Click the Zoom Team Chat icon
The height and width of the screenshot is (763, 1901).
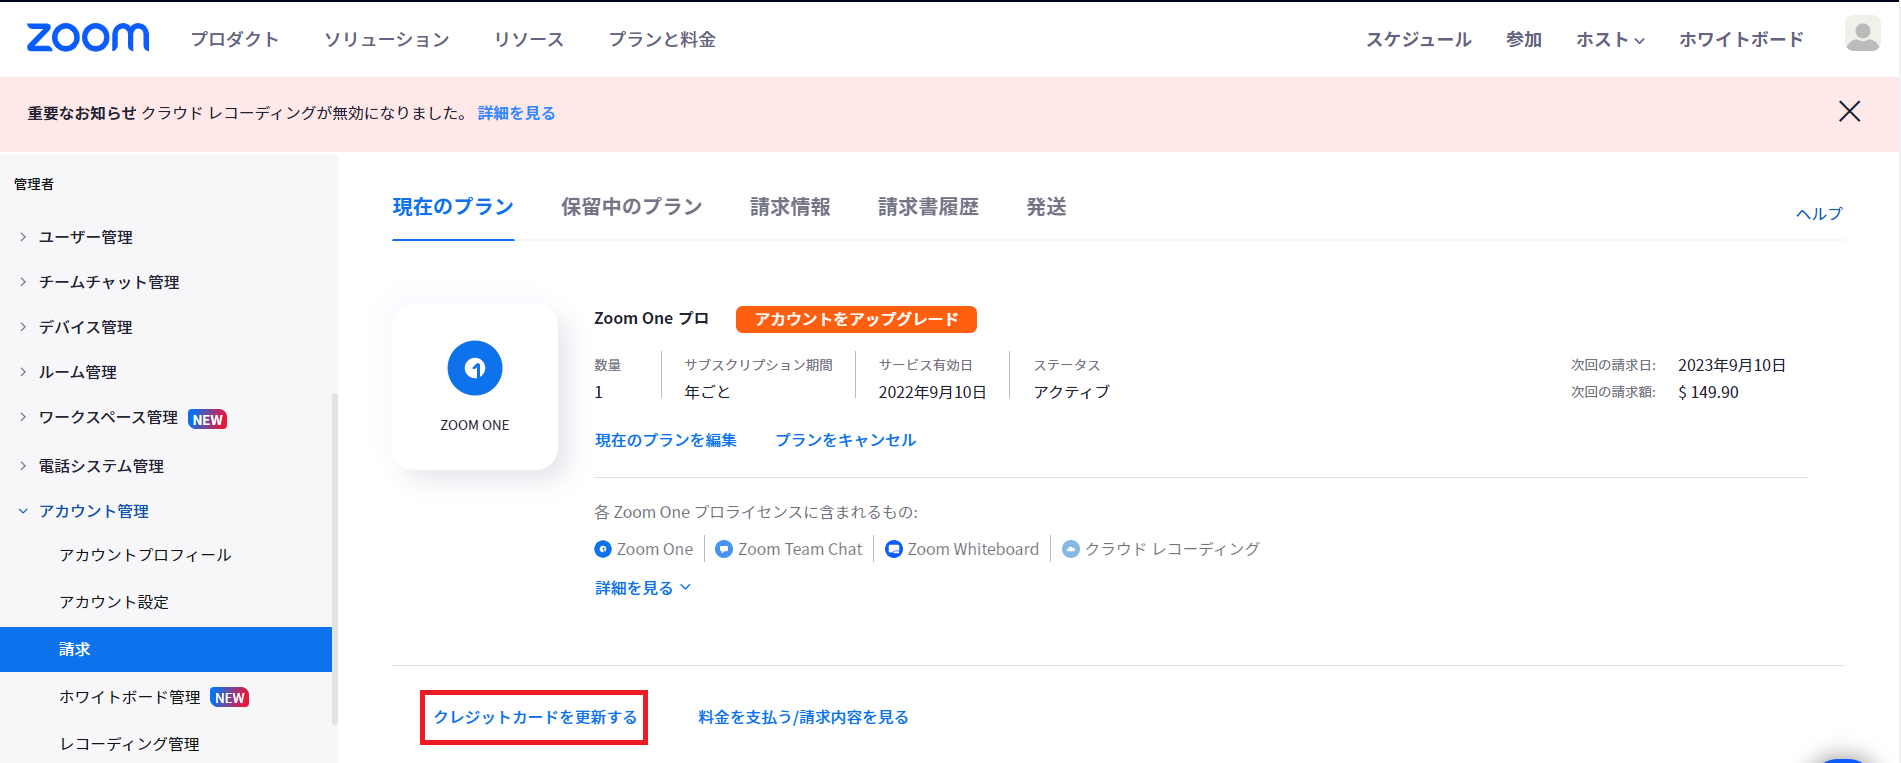pos(724,549)
